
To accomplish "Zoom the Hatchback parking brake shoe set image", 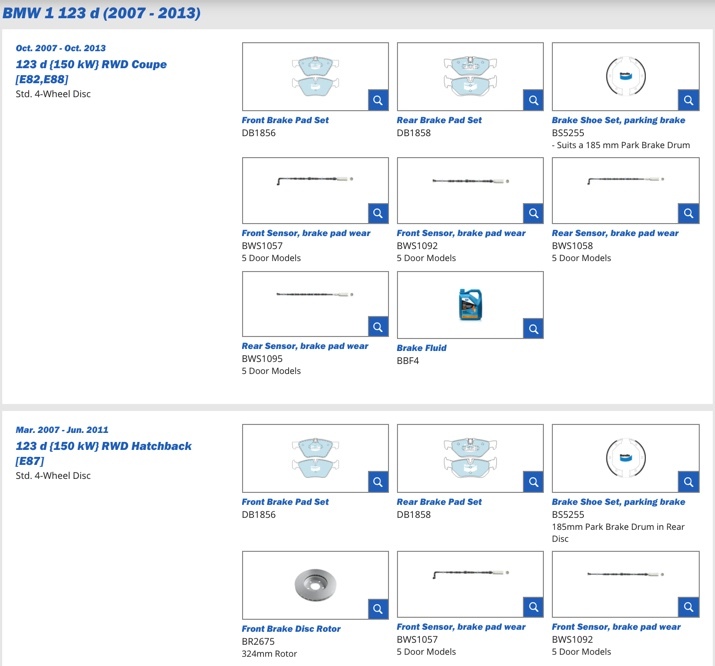I will click(x=689, y=482).
